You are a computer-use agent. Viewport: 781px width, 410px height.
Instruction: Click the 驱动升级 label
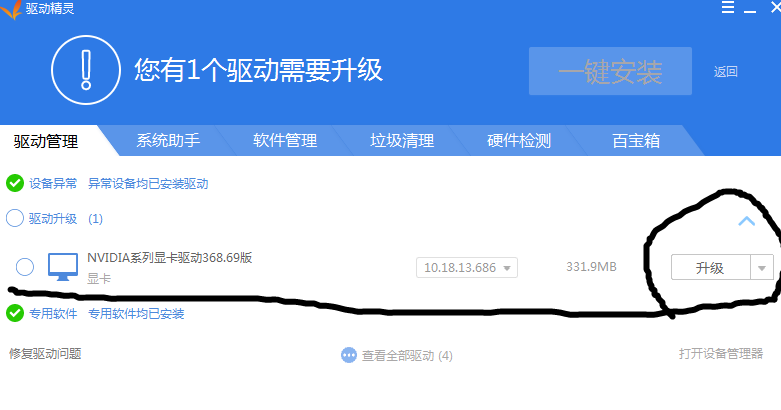pos(53,219)
